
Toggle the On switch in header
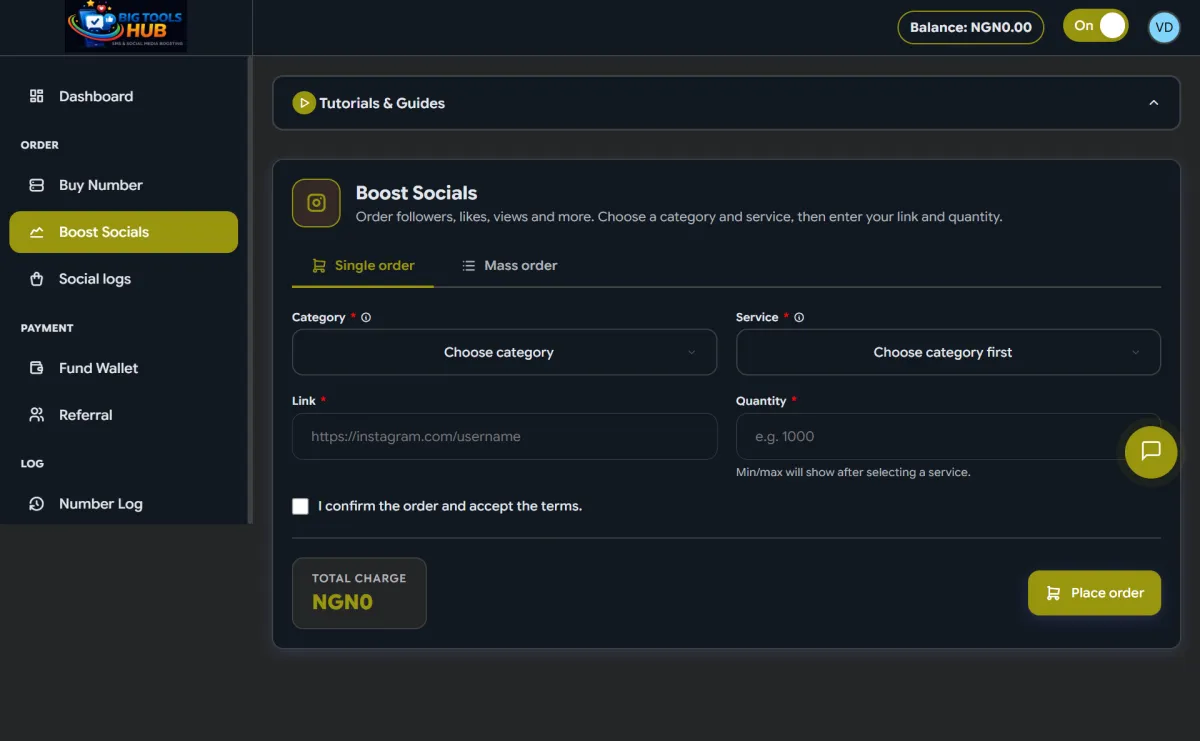tap(1096, 26)
